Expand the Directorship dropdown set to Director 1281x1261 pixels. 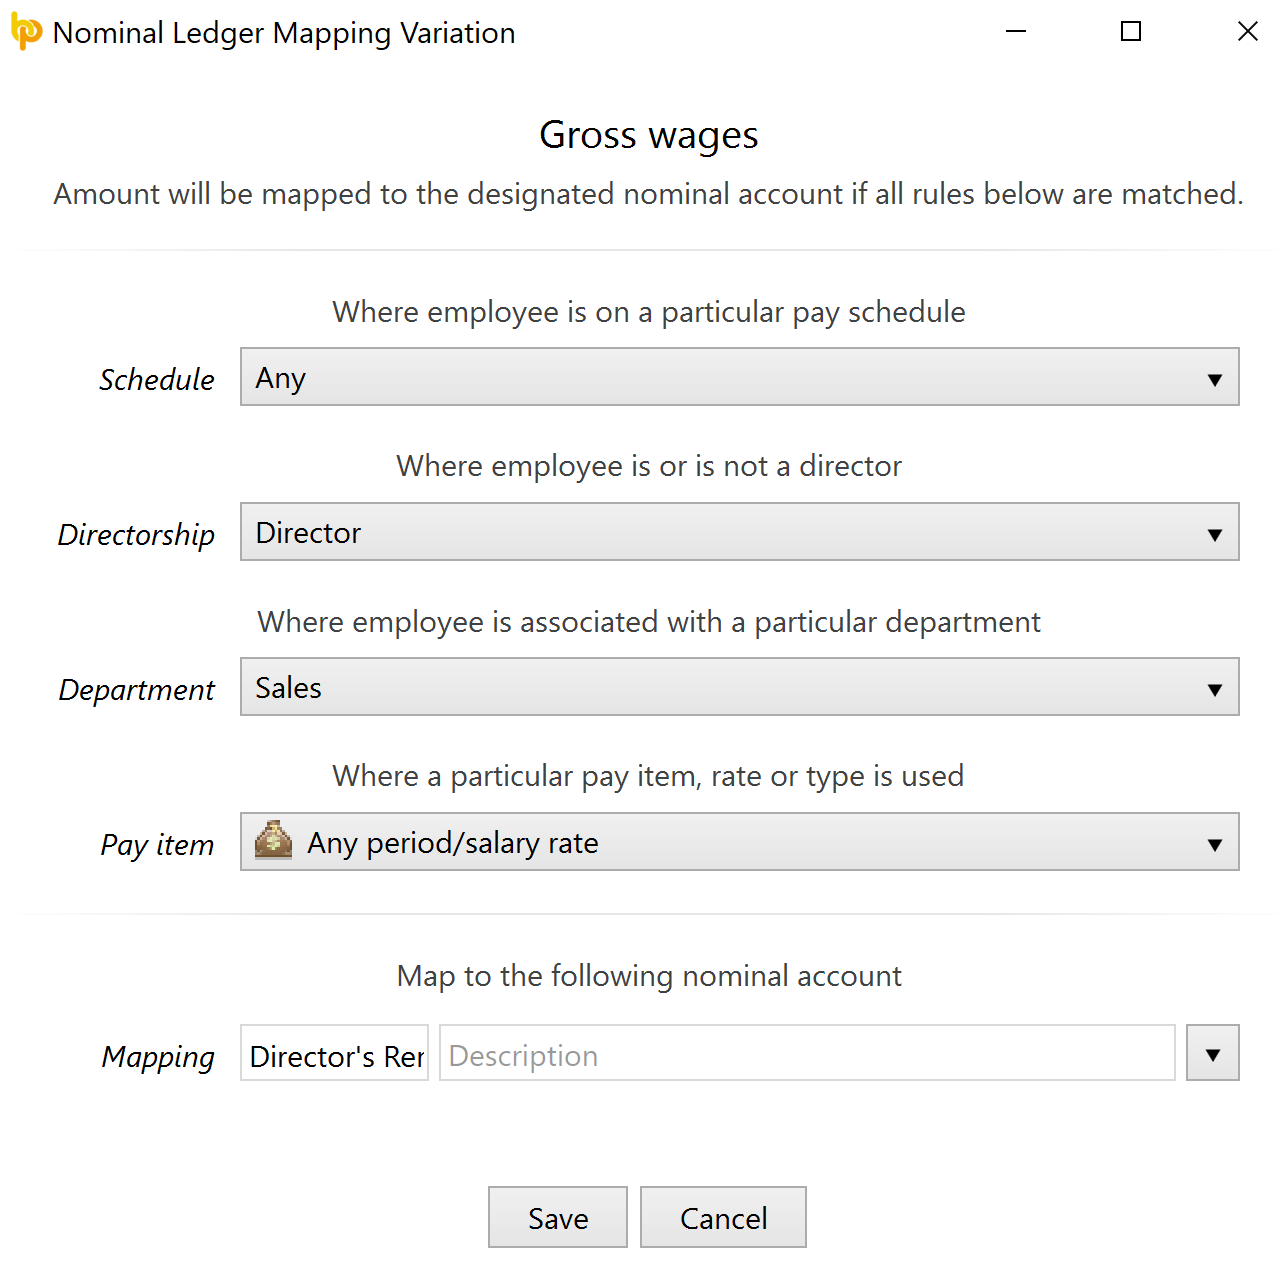tap(739, 532)
